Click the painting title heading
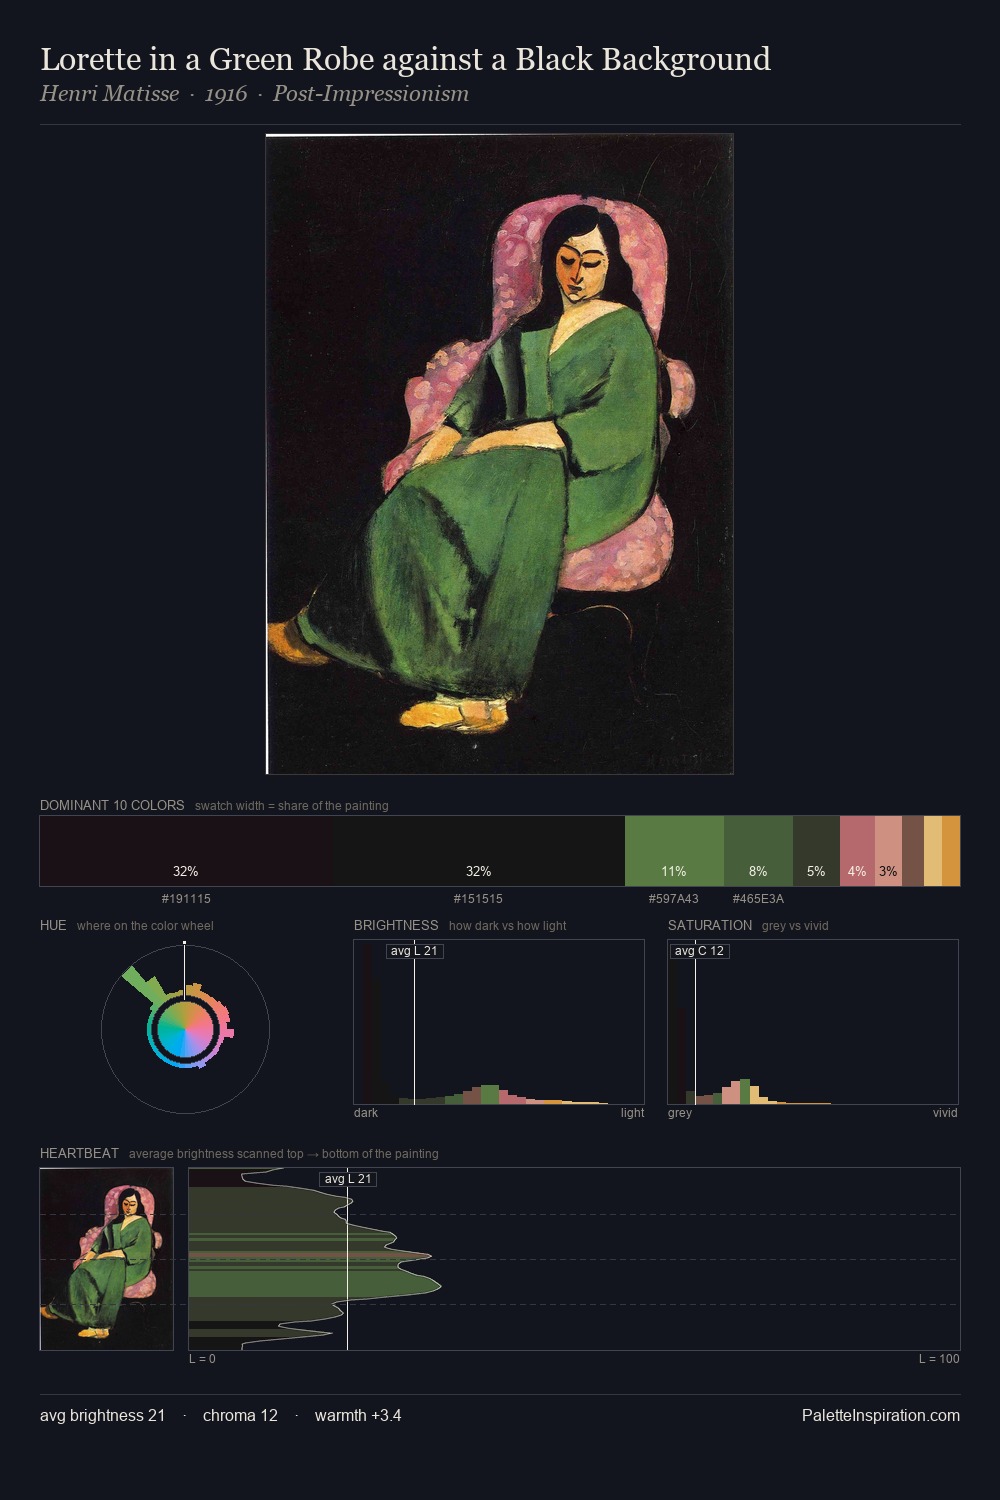 click(x=405, y=59)
